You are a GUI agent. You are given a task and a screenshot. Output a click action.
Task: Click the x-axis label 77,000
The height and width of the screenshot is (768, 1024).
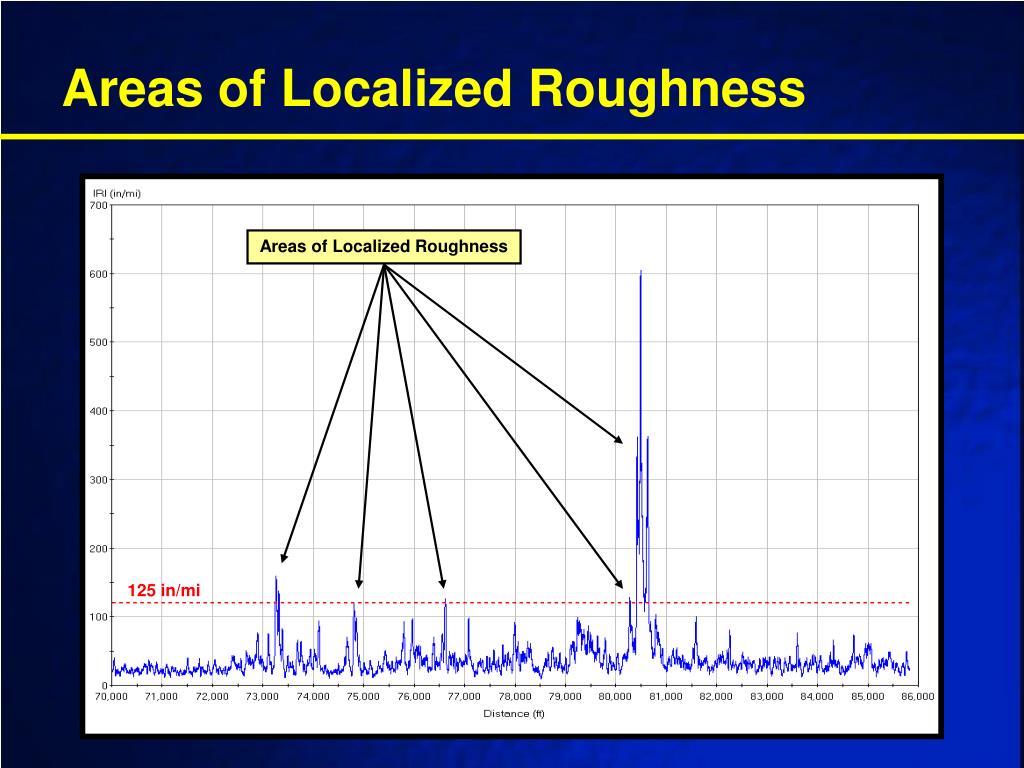point(464,697)
